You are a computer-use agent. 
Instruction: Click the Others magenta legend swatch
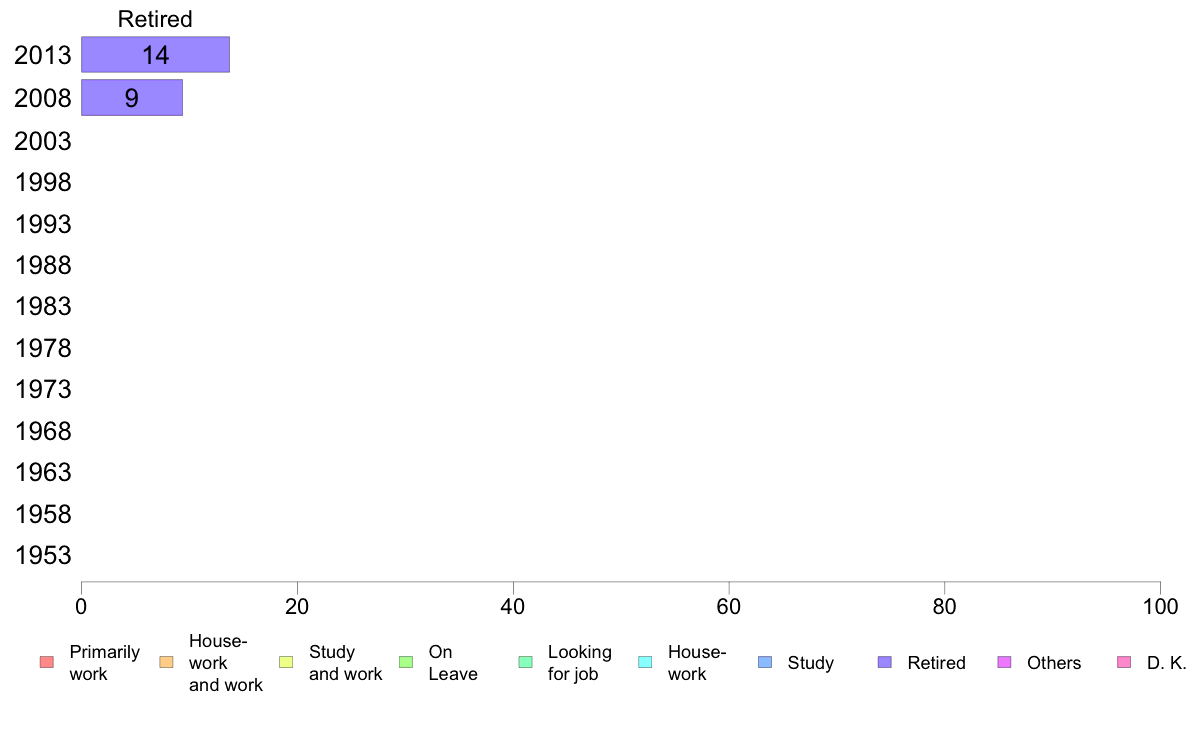pos(1004,662)
